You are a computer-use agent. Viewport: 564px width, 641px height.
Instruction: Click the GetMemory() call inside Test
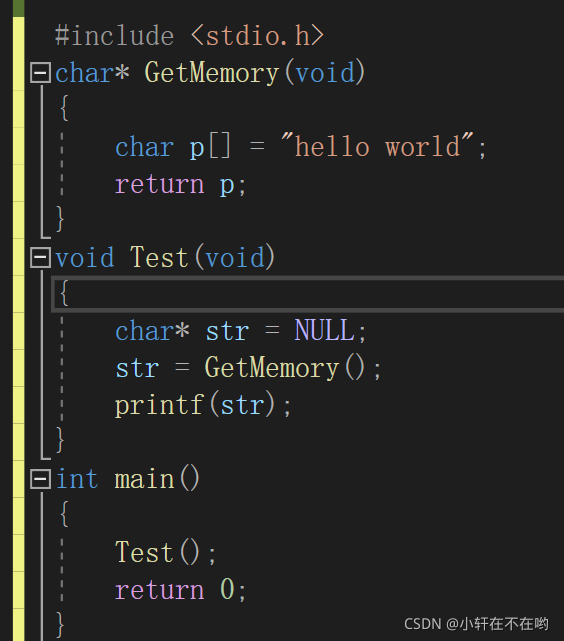coord(284,368)
